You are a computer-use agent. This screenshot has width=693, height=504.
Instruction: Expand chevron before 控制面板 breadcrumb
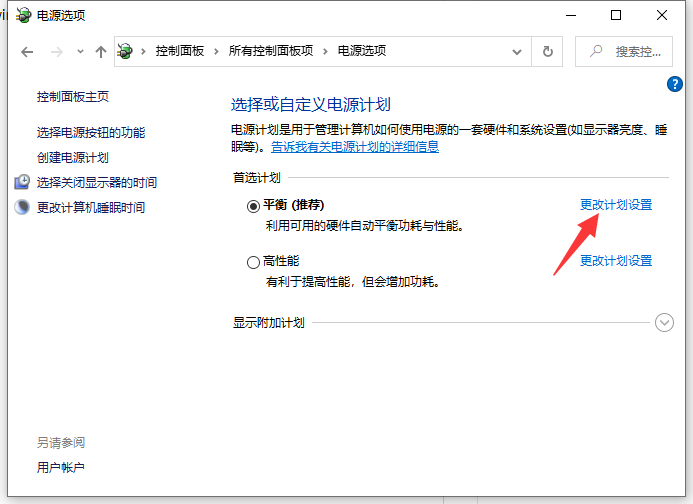tap(143, 51)
